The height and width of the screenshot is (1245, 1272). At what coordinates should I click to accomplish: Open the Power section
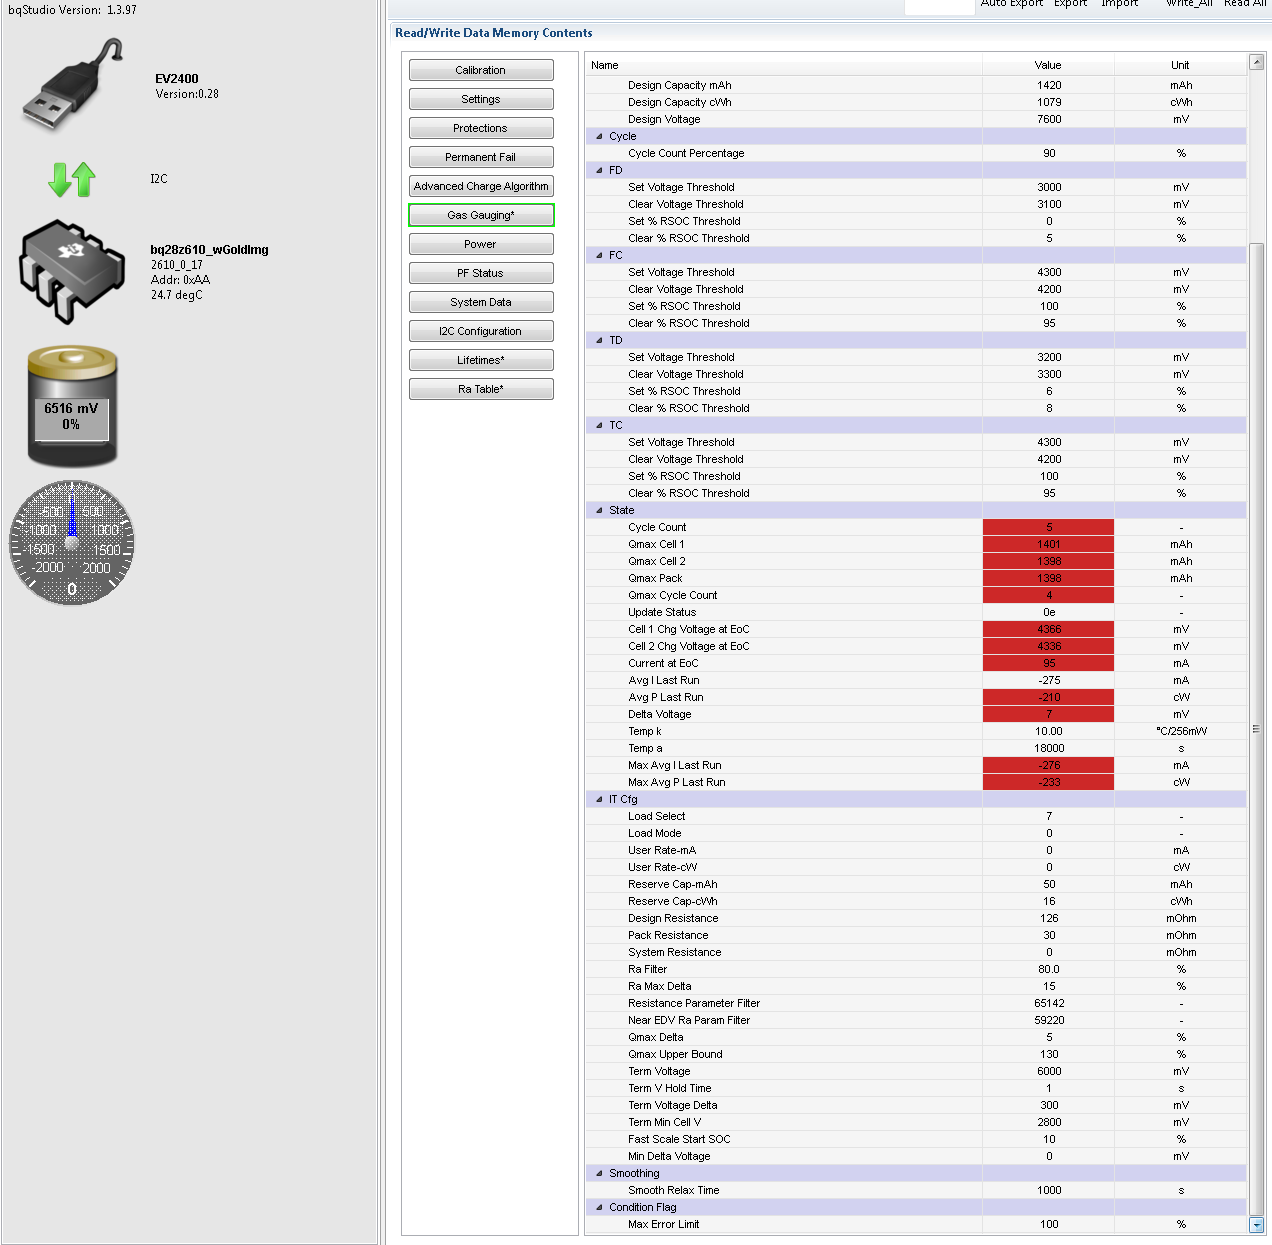click(x=481, y=244)
